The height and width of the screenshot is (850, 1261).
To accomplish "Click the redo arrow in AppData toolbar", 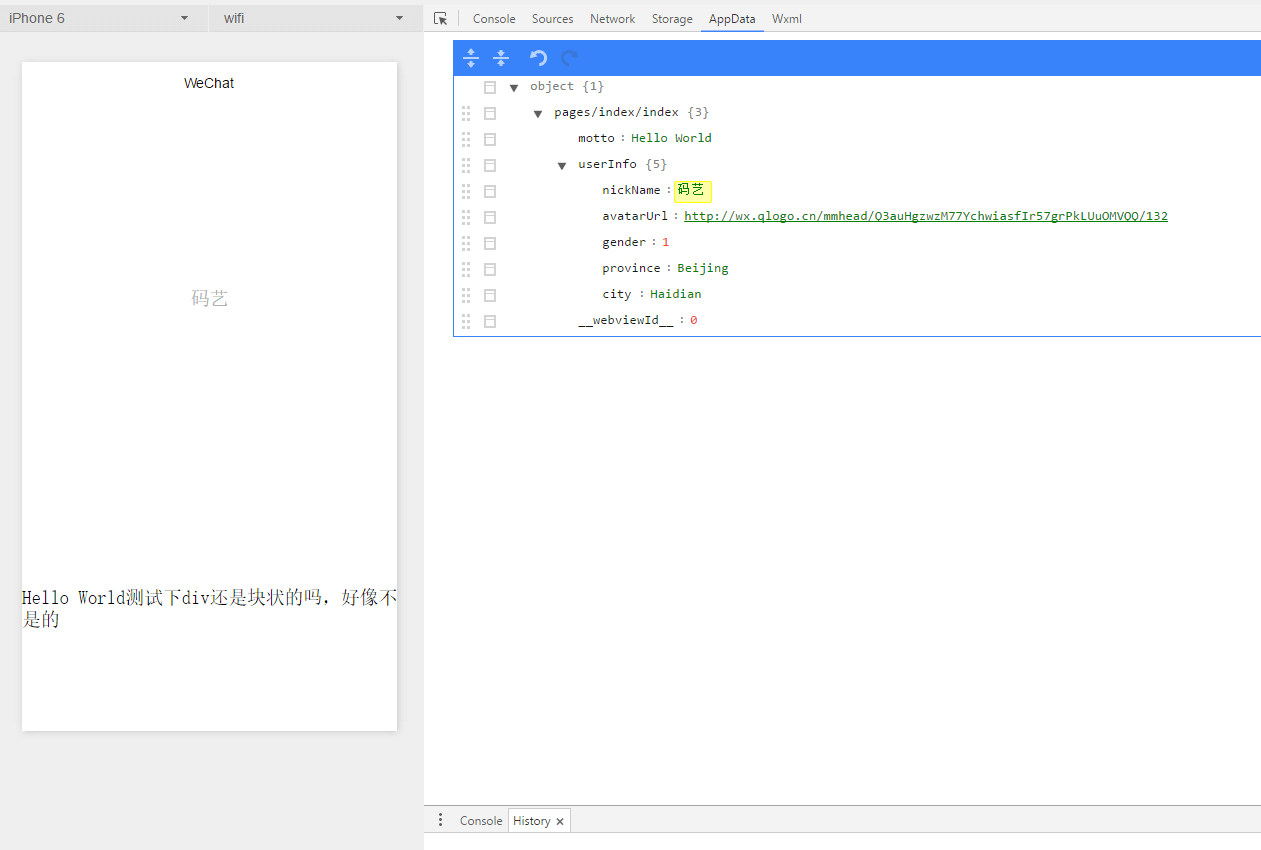I will (x=570, y=58).
